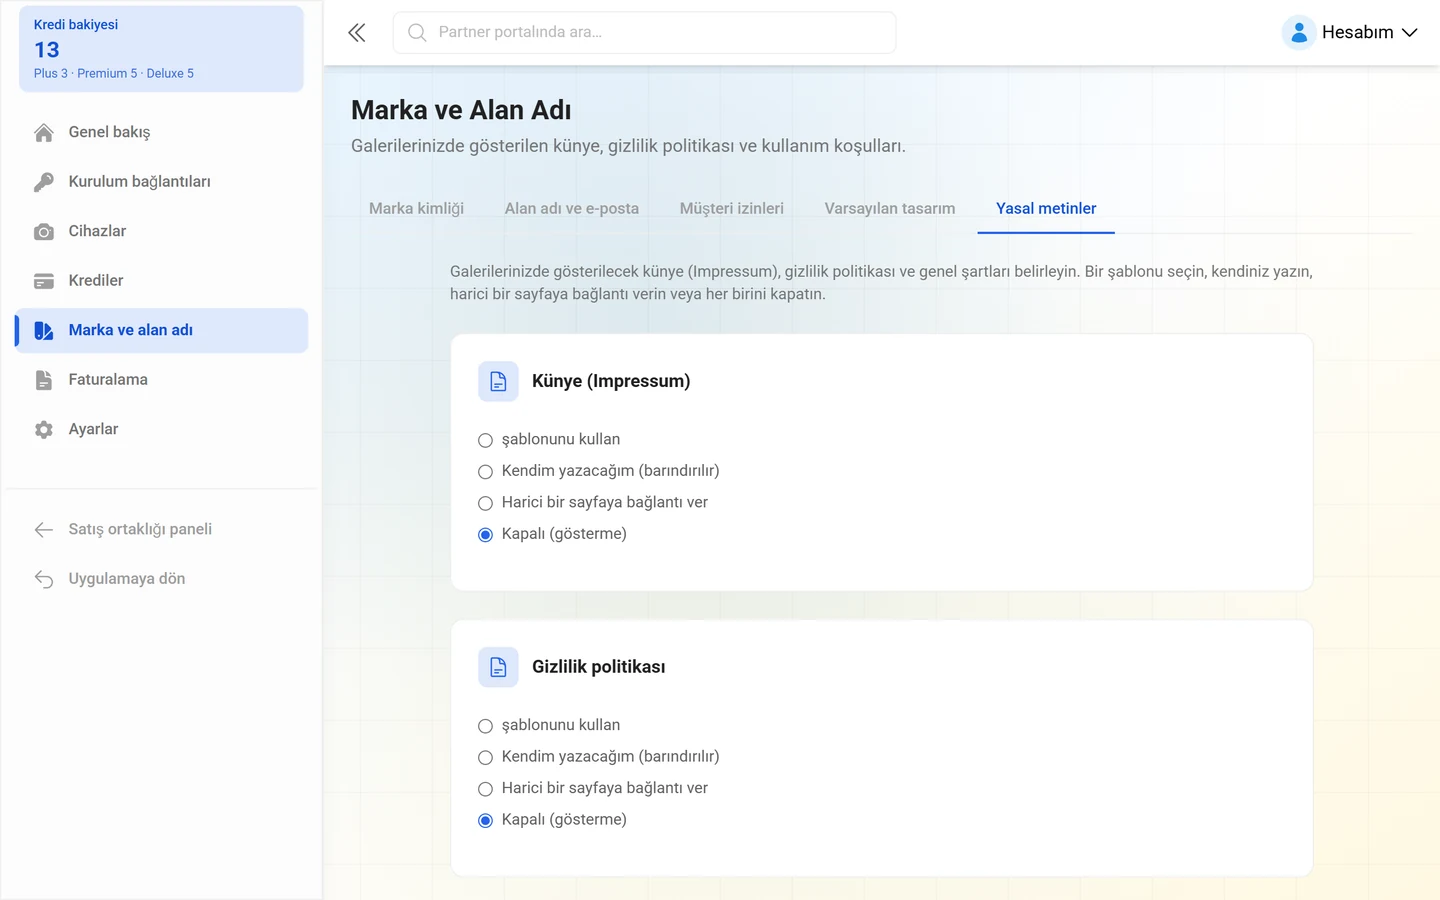The width and height of the screenshot is (1440, 900).
Task: Click Plus 3 · Premium 5 · Deluxe 5 text
Action: pos(114,74)
